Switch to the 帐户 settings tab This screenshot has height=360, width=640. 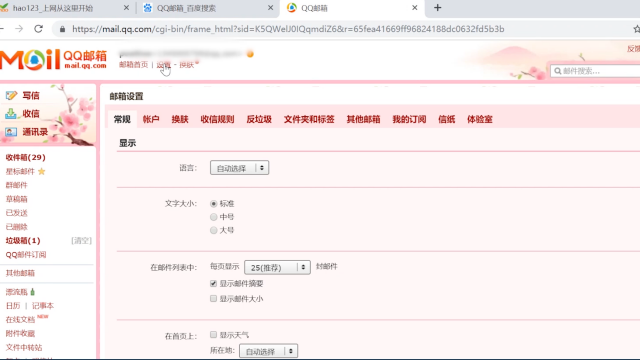tap(151, 119)
